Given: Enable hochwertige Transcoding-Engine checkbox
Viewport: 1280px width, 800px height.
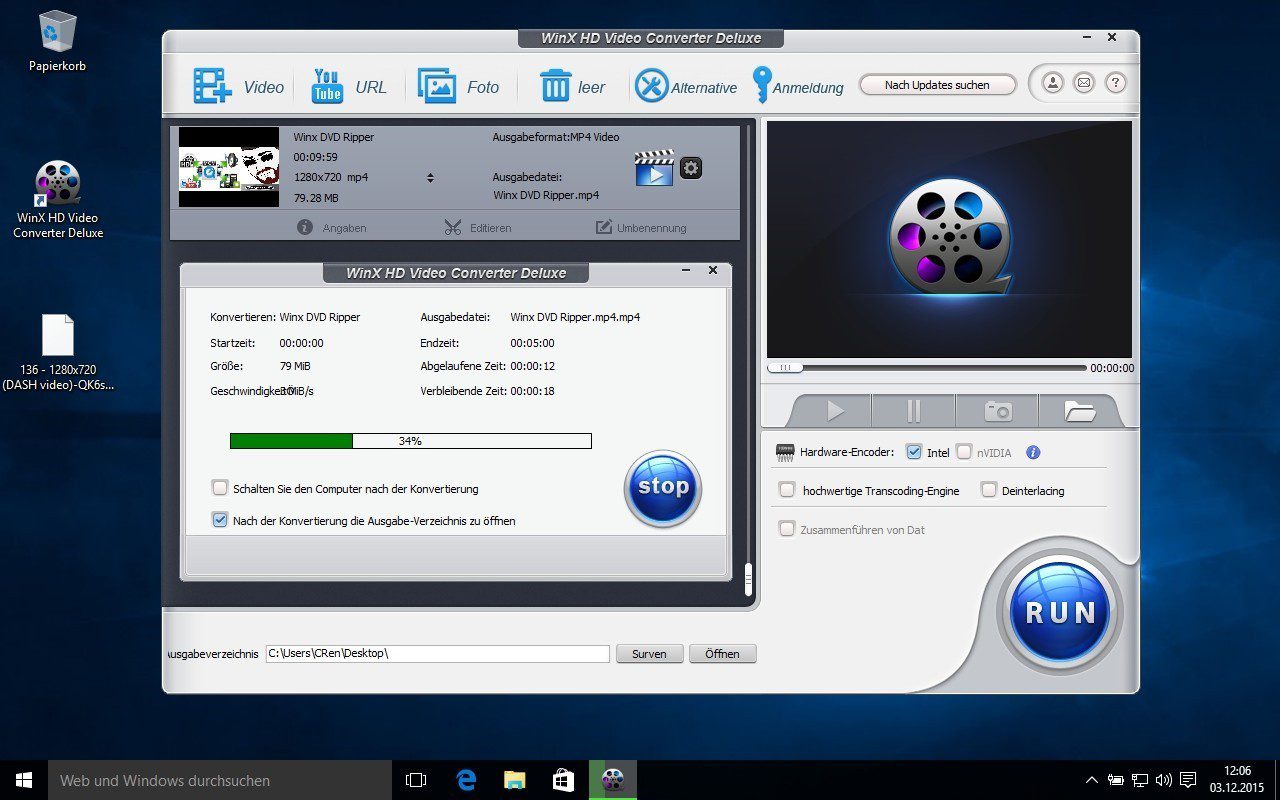Looking at the screenshot, I should [x=787, y=490].
